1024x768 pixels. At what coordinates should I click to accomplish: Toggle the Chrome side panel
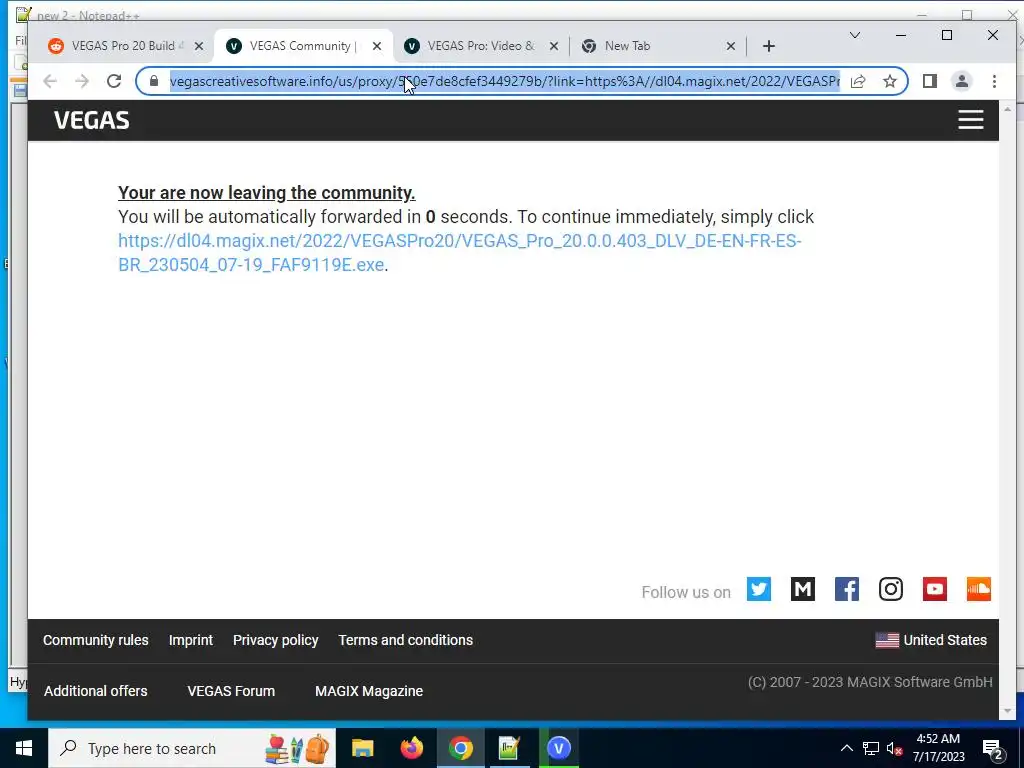(x=930, y=81)
